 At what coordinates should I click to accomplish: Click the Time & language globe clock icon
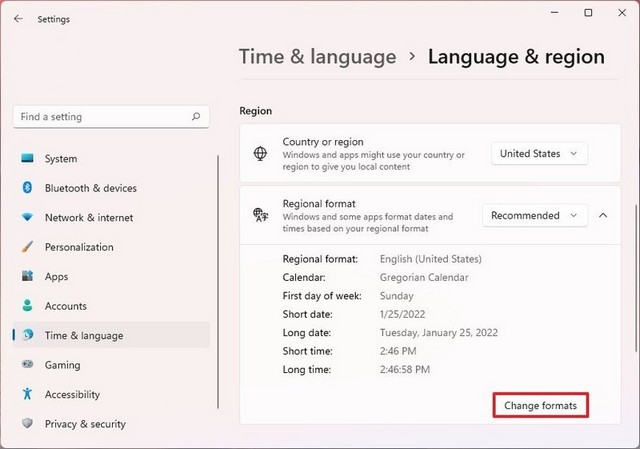[x=28, y=335]
